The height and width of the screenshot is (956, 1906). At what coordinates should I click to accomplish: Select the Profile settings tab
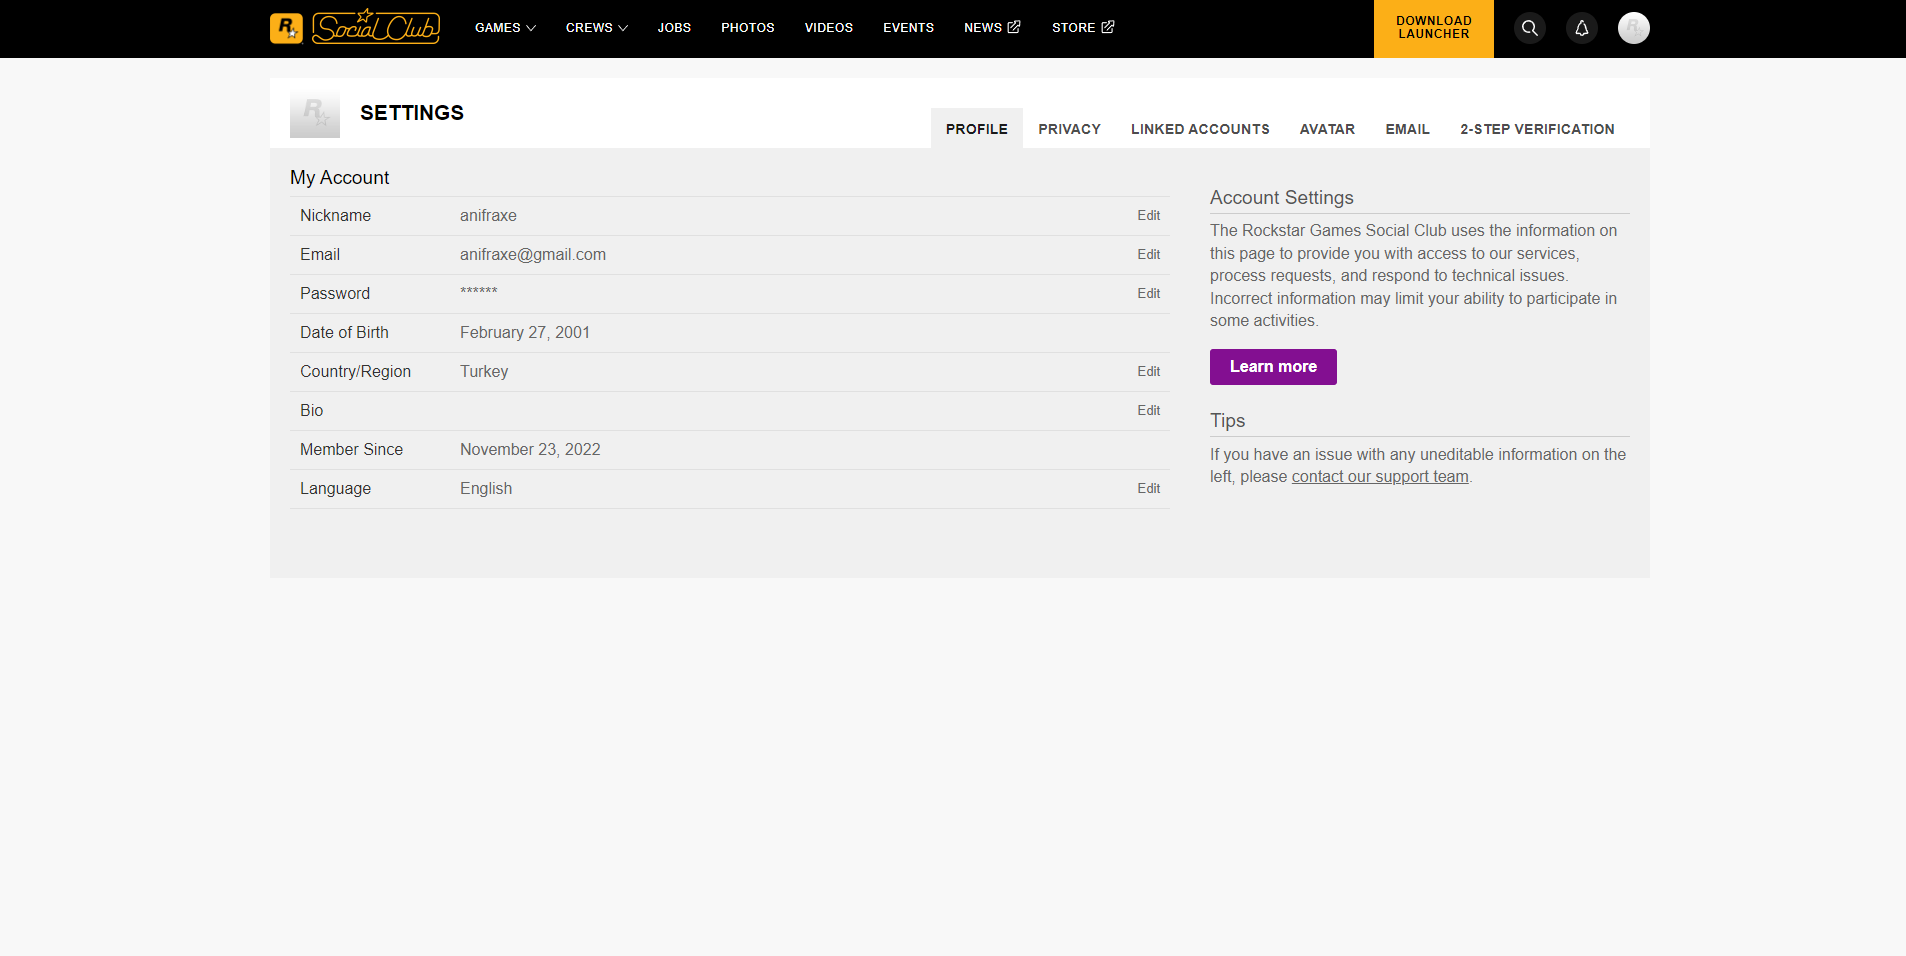click(977, 129)
